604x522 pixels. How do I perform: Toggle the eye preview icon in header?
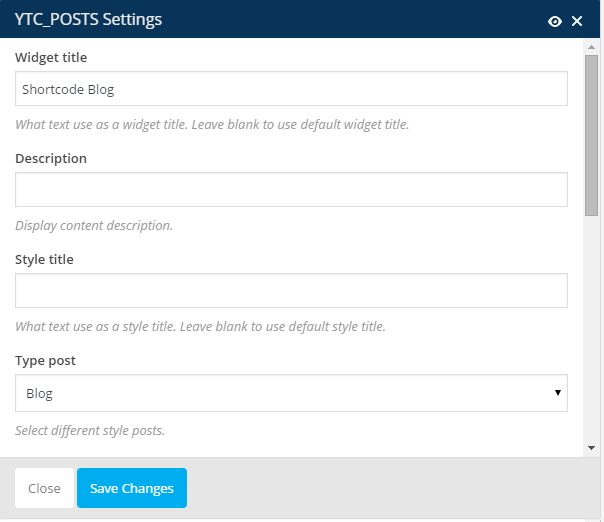(x=555, y=21)
